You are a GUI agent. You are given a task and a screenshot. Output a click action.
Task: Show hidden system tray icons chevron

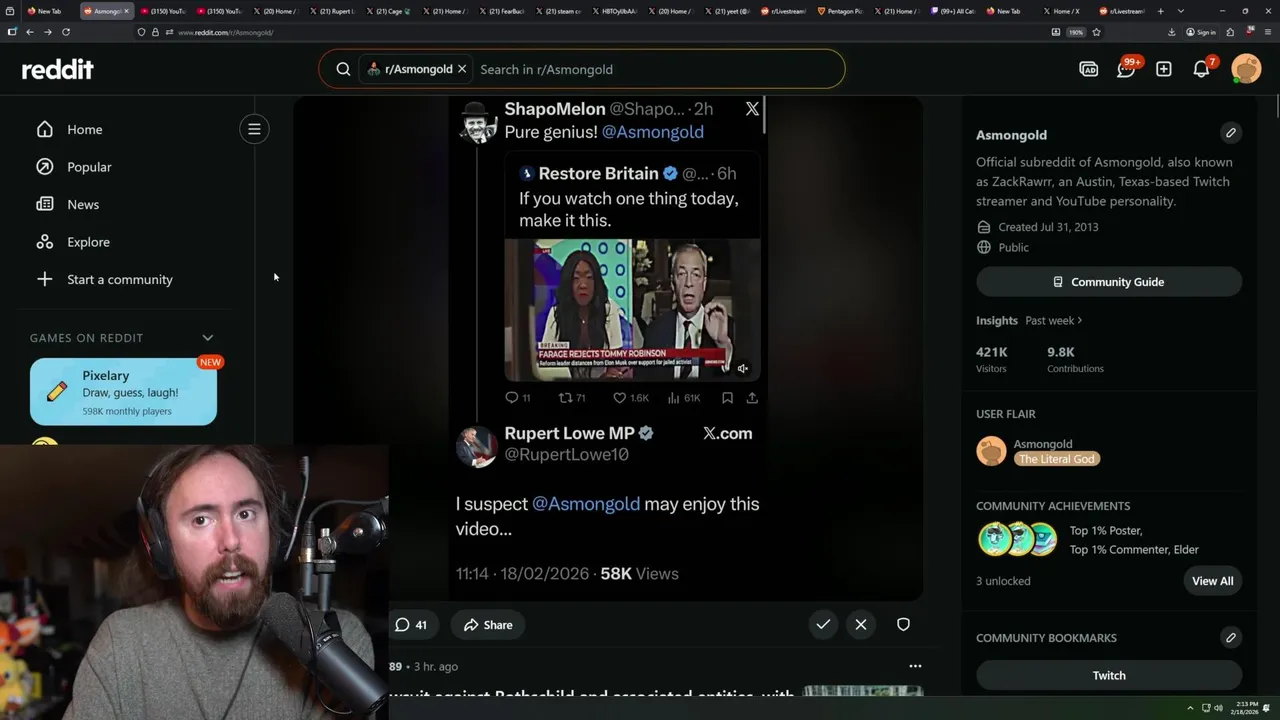point(1190,708)
